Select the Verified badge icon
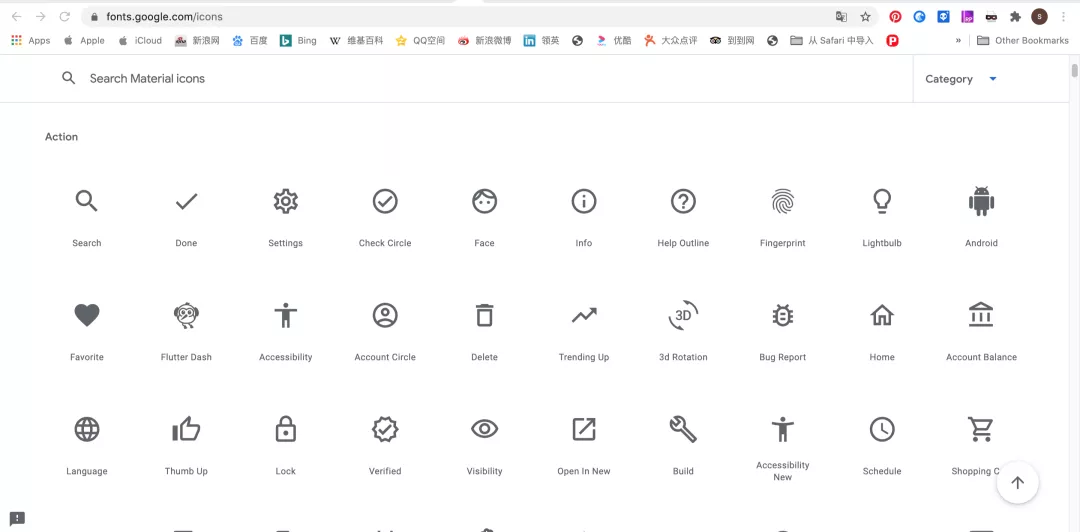Screen dimensions: 1080x532 tap(385, 430)
